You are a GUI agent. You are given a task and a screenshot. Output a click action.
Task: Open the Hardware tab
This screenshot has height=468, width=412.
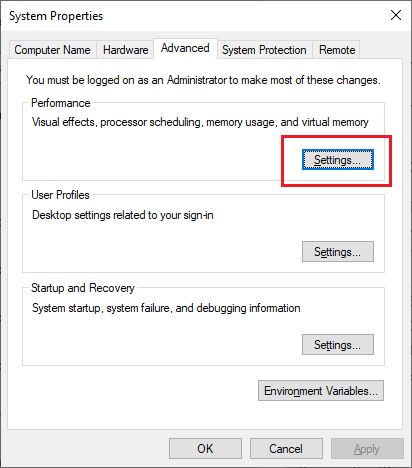(x=125, y=50)
